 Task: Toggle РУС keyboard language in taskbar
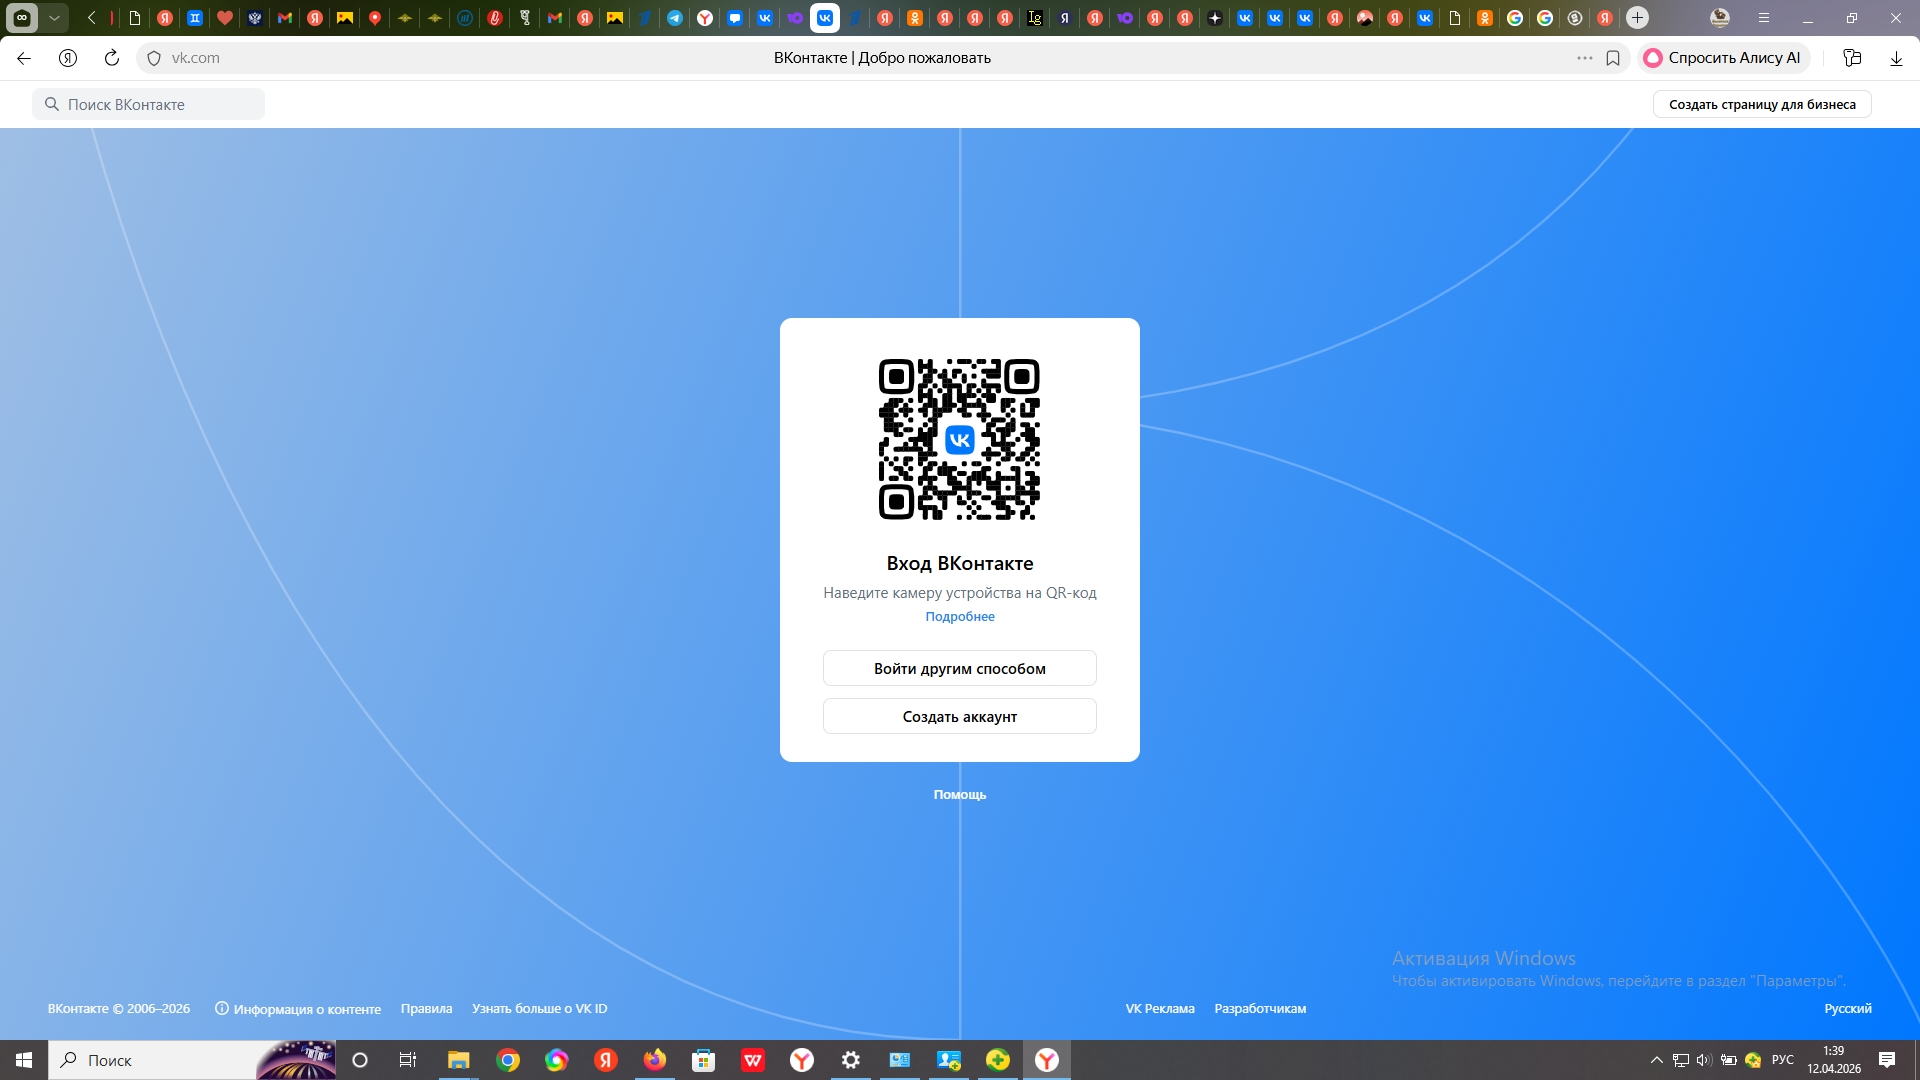(x=1782, y=1060)
